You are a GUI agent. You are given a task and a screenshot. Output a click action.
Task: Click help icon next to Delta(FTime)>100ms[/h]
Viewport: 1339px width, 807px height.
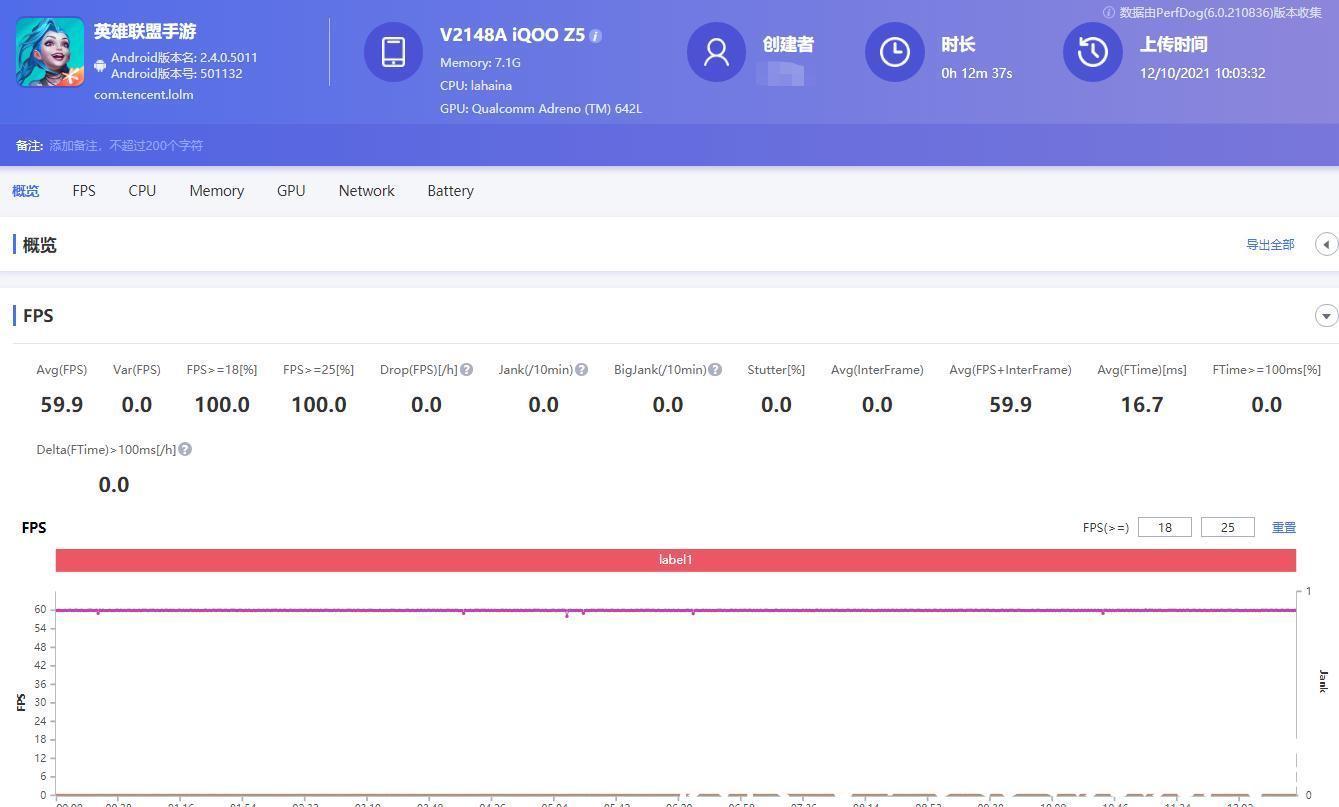pos(185,450)
